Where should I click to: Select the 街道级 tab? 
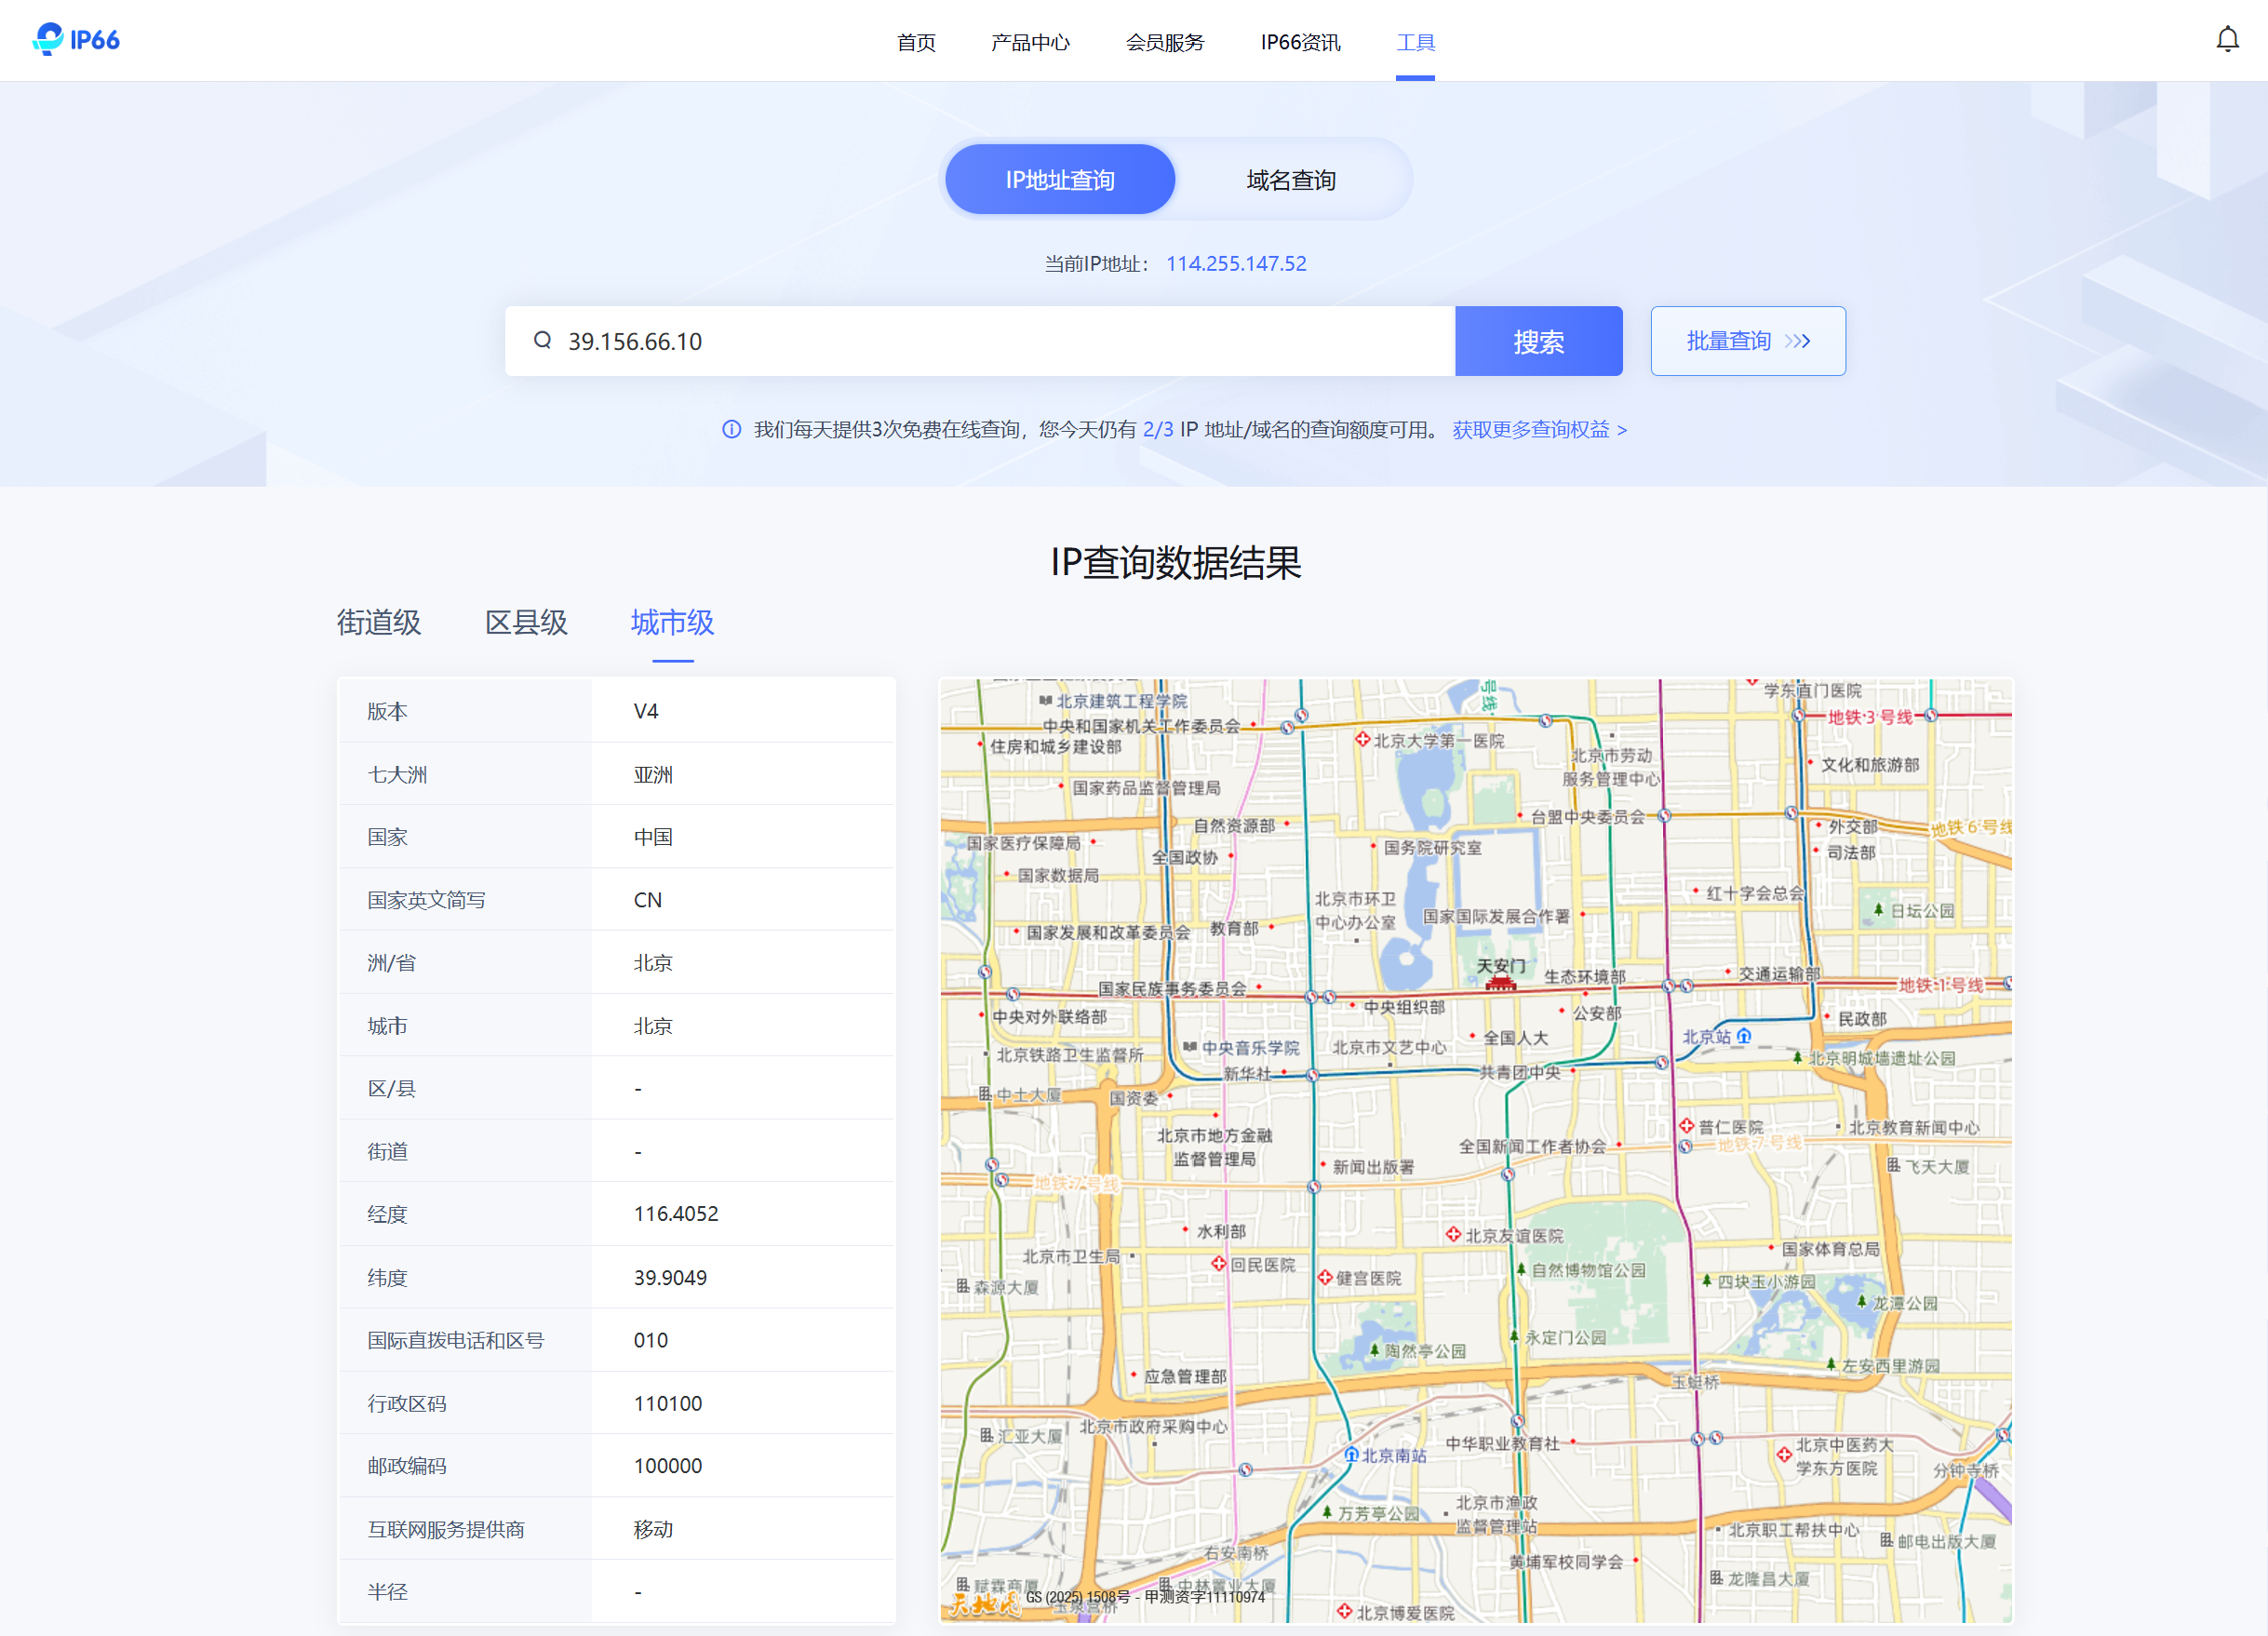tap(378, 623)
